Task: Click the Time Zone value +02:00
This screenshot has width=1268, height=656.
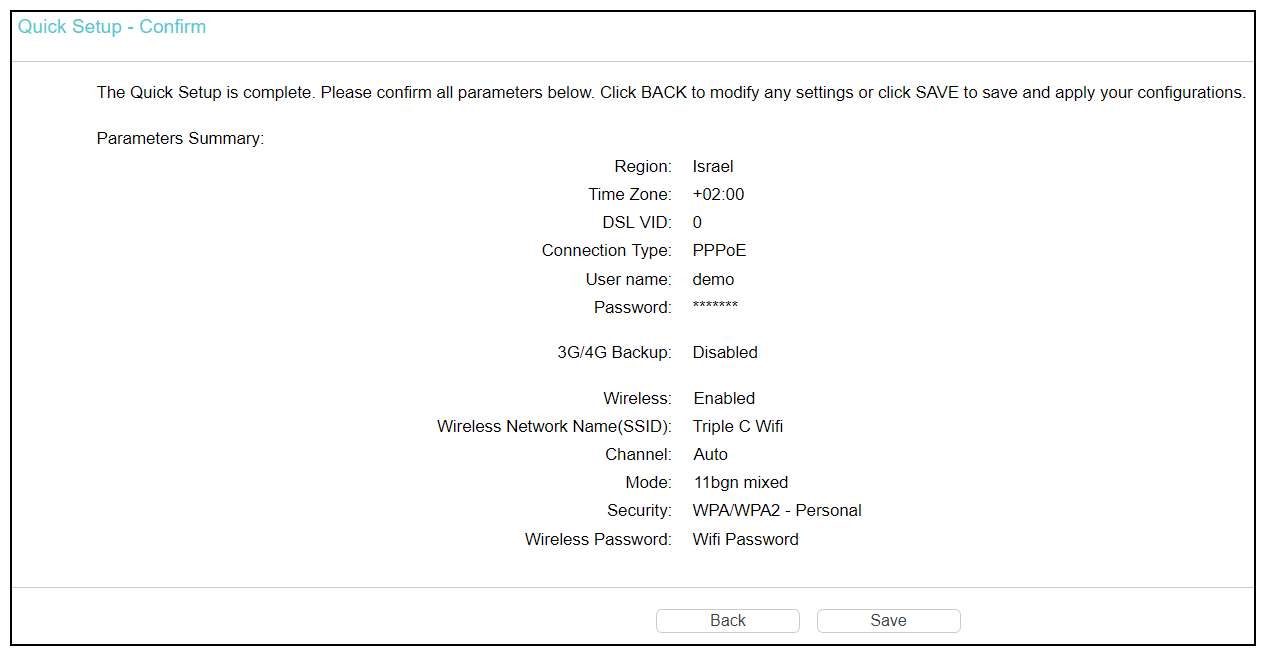Action: point(718,195)
